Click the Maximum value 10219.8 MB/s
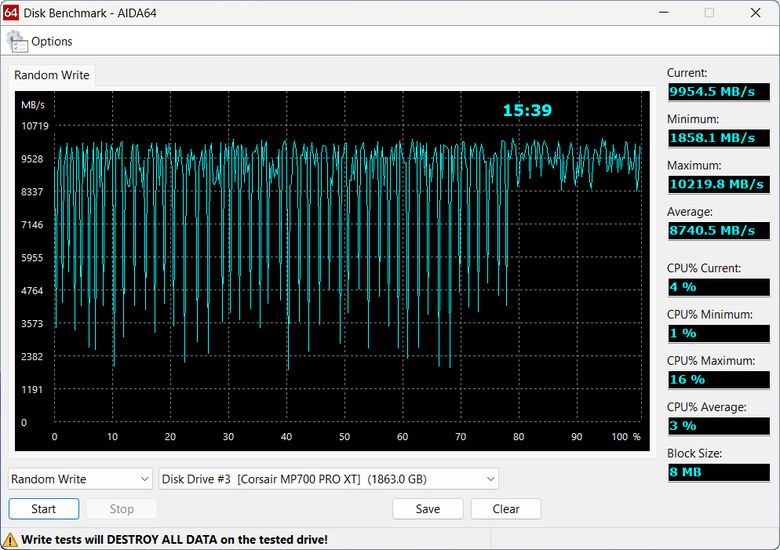 point(719,184)
